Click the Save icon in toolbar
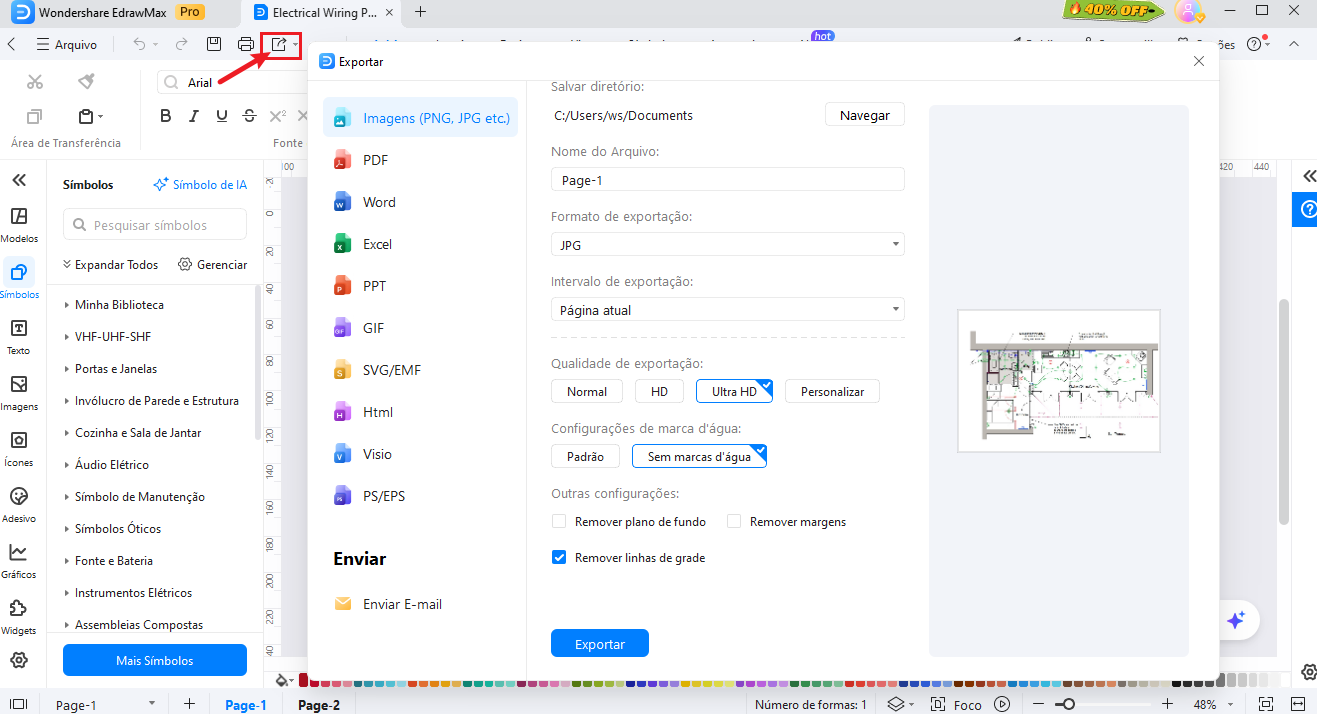This screenshot has height=714, width=1317. [x=213, y=45]
